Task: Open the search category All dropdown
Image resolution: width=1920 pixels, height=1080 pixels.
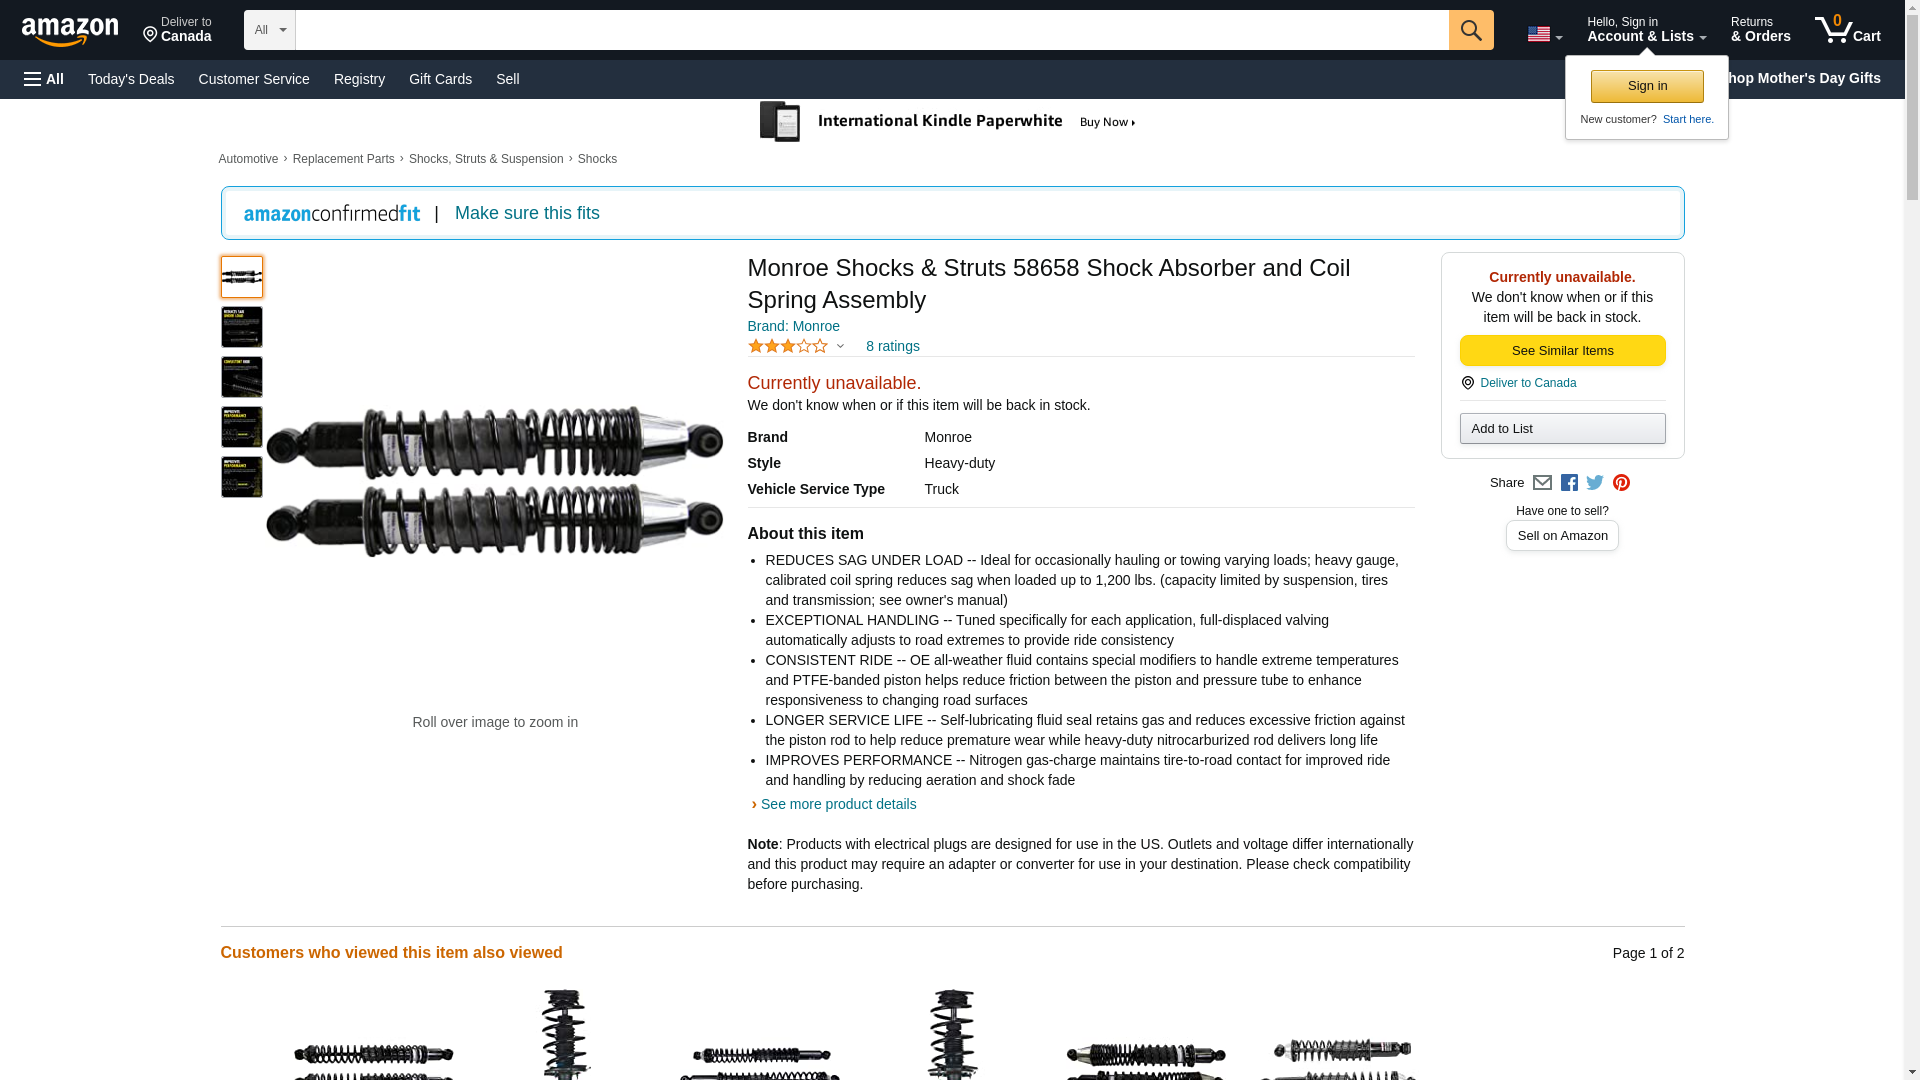Action: [269, 30]
